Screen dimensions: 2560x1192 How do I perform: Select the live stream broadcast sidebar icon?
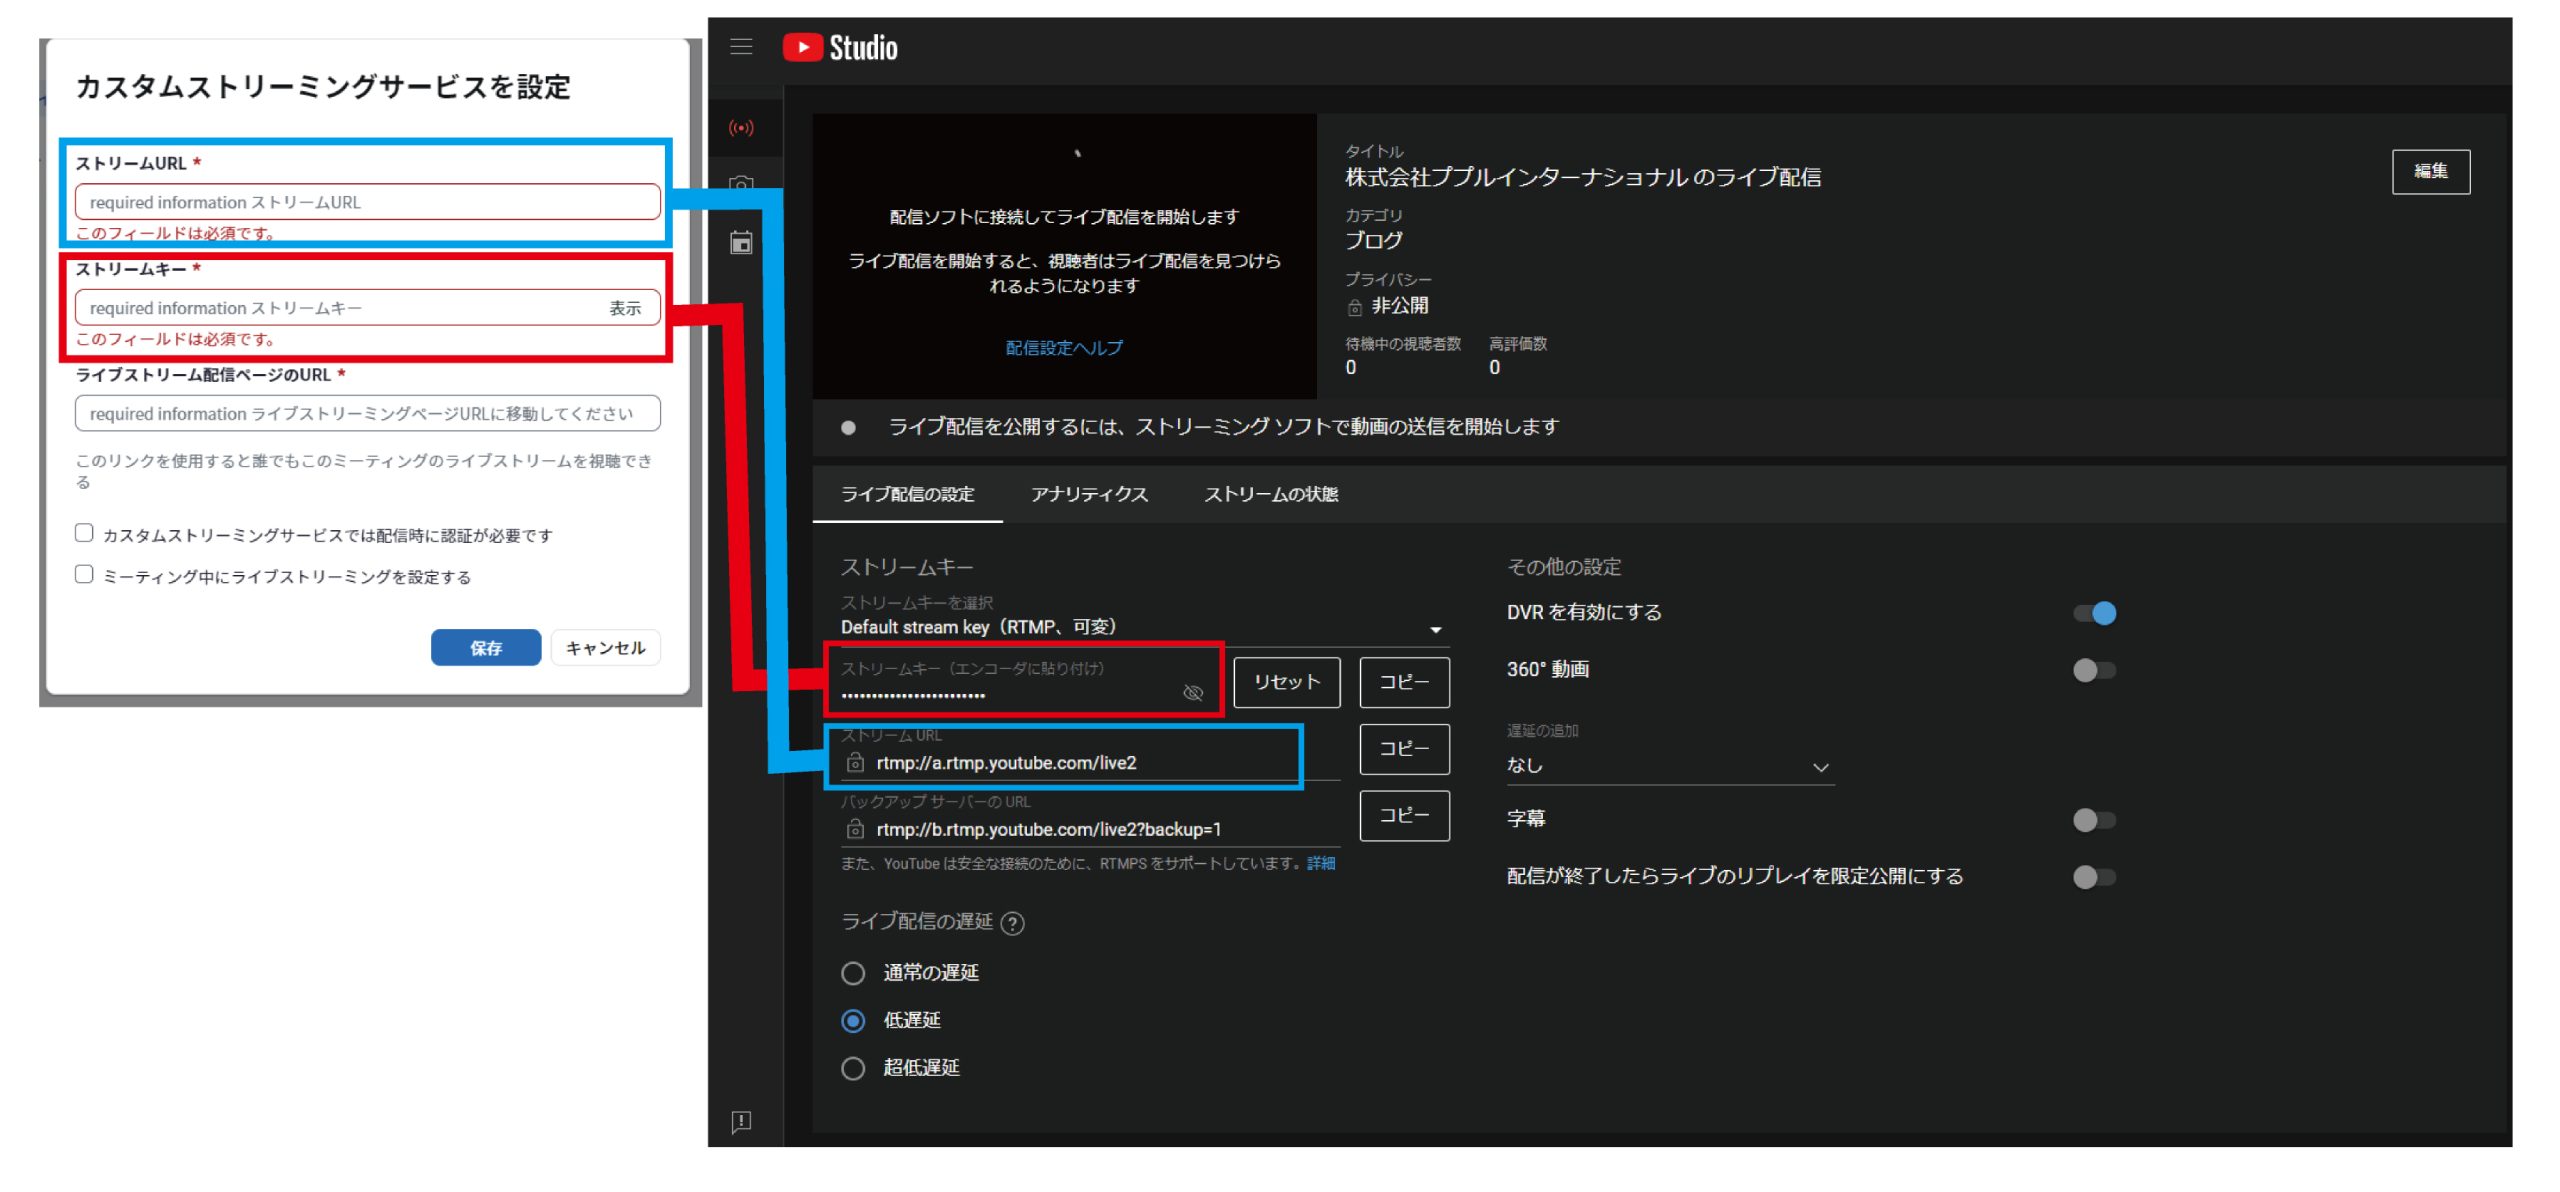click(741, 128)
